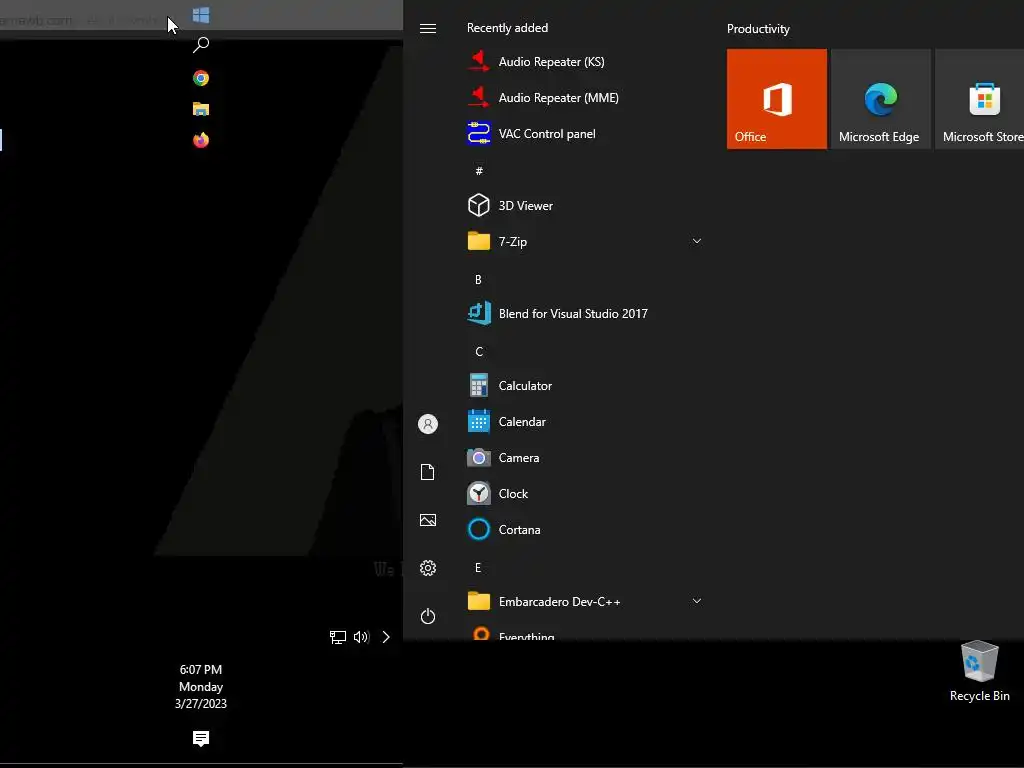Open Calculator app
Screen dimensions: 1024x768
586,386
